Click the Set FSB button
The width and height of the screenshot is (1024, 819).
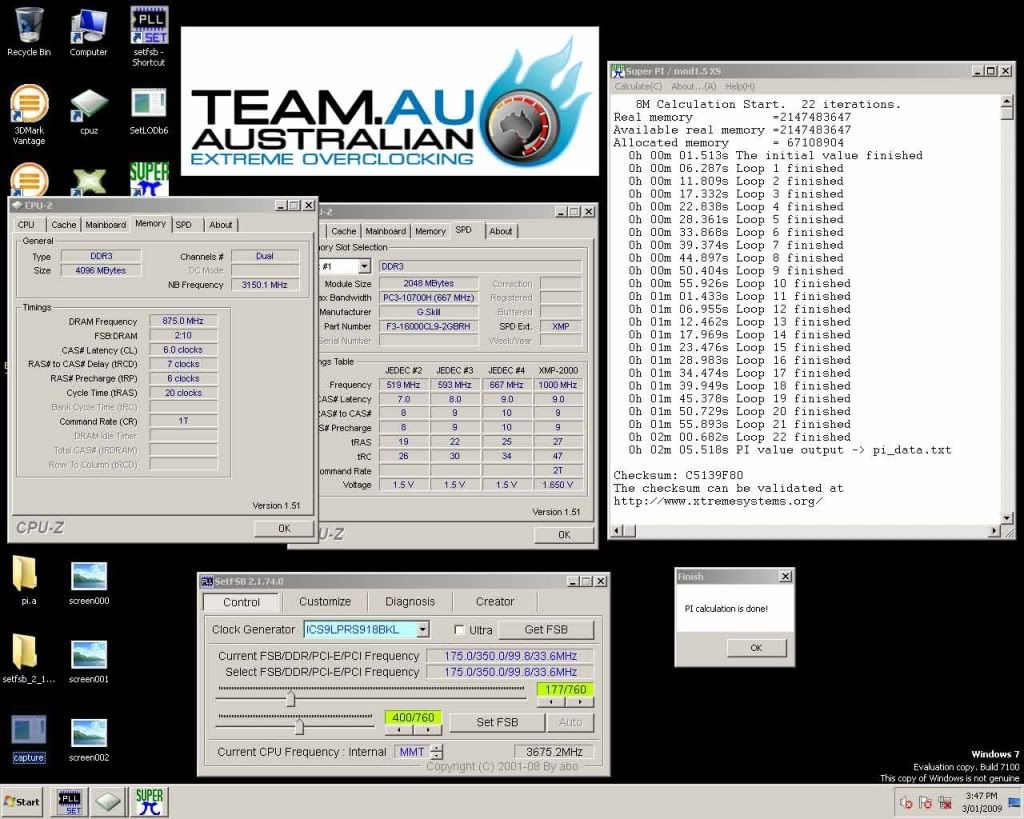pos(497,722)
